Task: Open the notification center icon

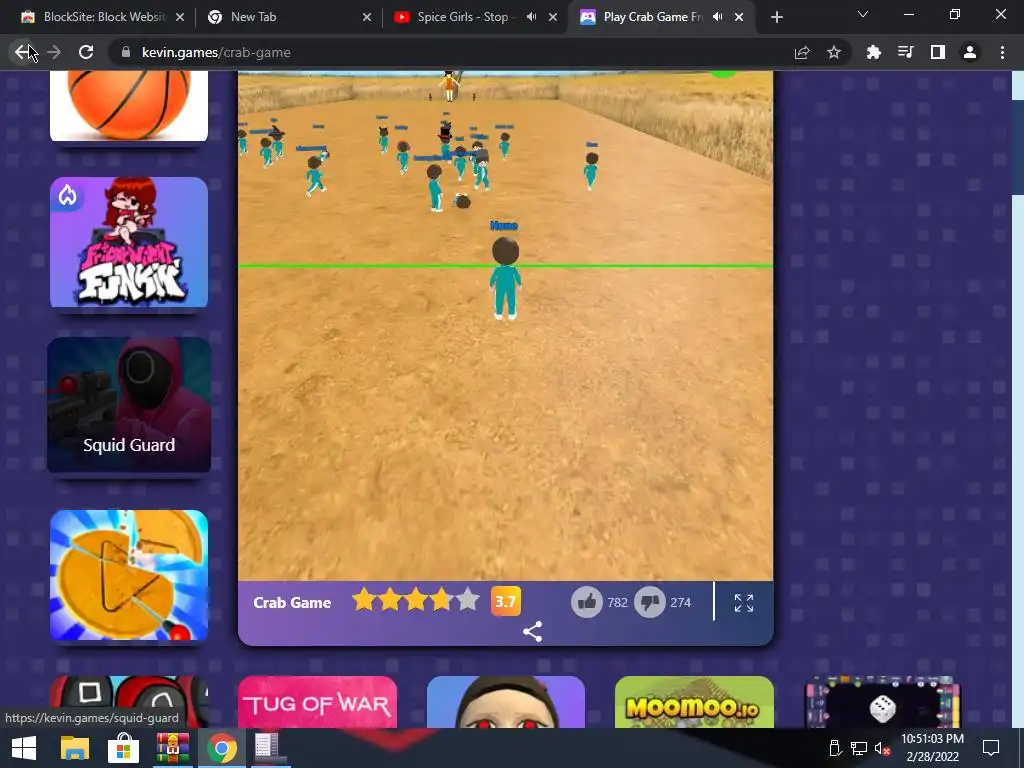Action: 991,748
